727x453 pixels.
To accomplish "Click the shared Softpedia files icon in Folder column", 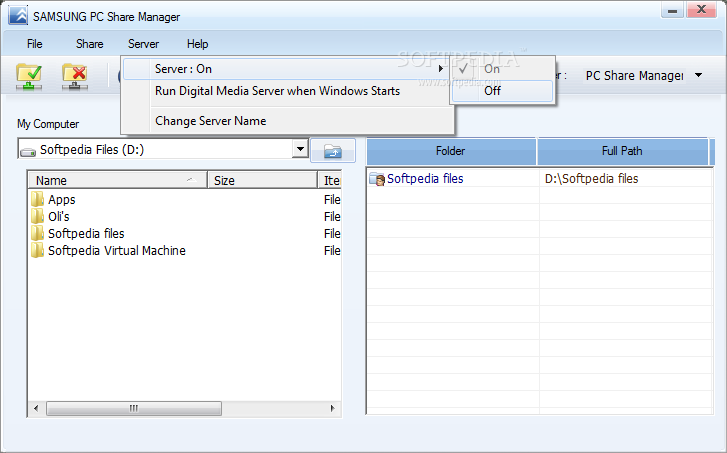I will point(377,179).
